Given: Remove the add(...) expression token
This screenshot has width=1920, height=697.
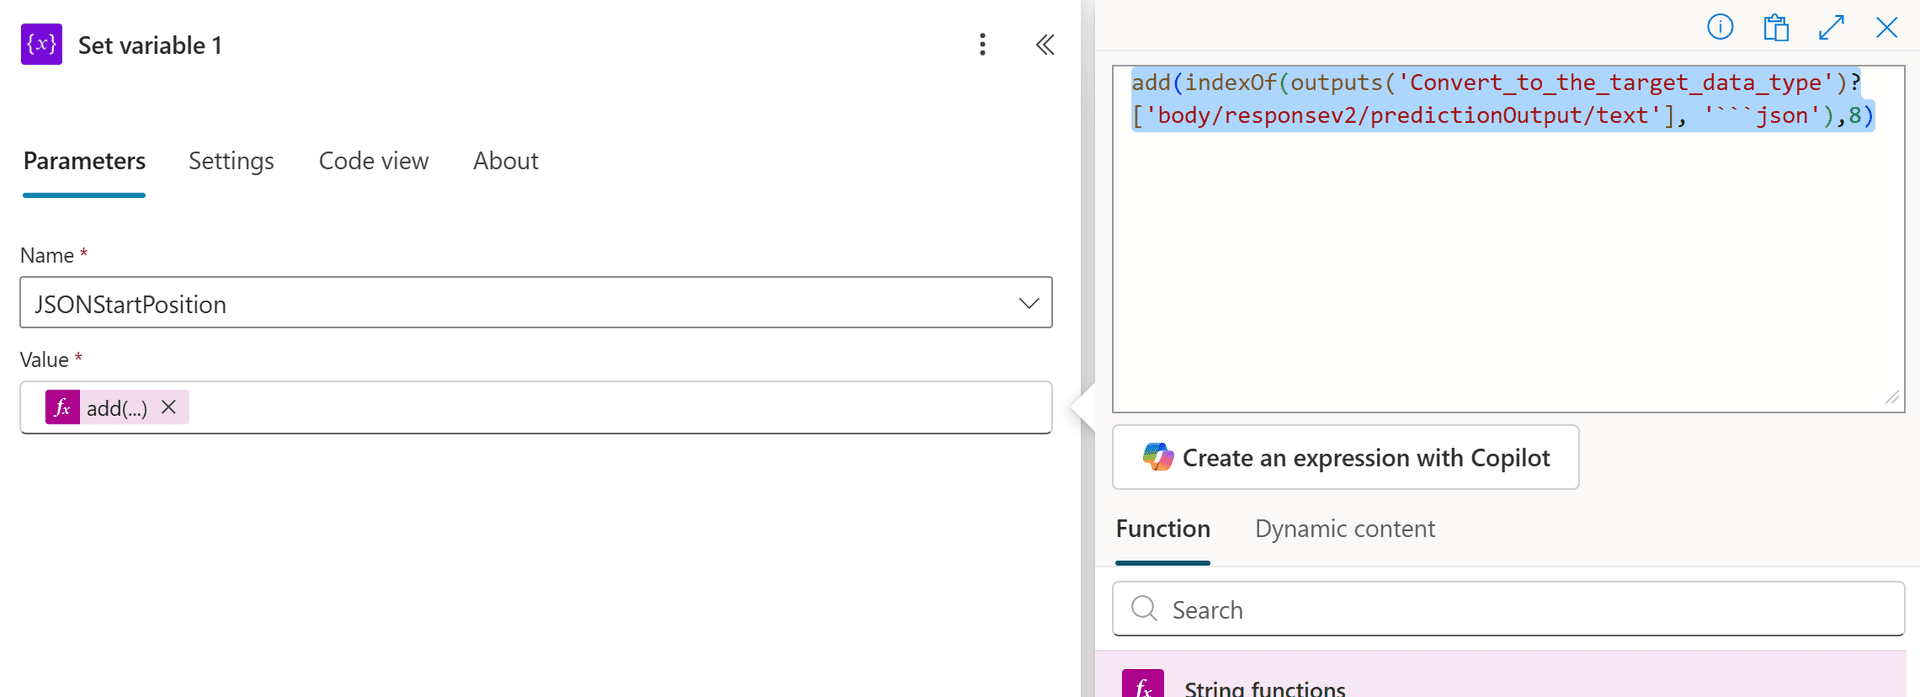Looking at the screenshot, I should (x=169, y=407).
